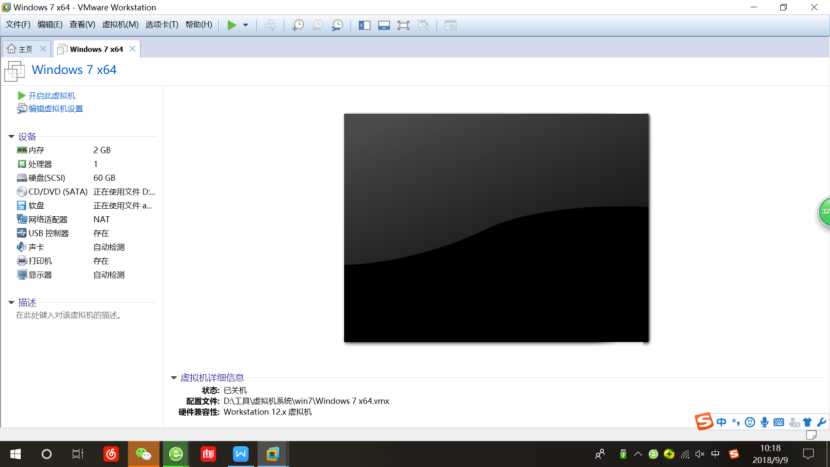The image size is (830, 467).
Task: Click the Sogou S logo on IME bar
Action: click(703, 421)
